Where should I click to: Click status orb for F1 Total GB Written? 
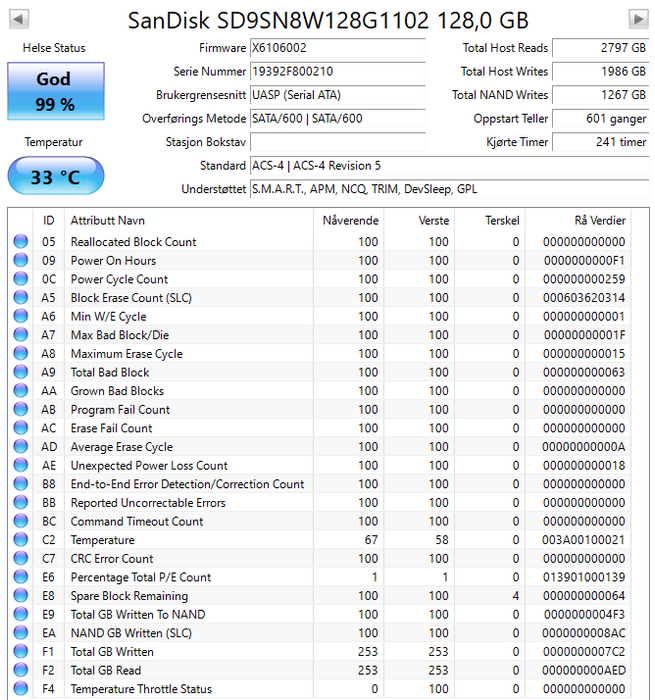pos(21,651)
